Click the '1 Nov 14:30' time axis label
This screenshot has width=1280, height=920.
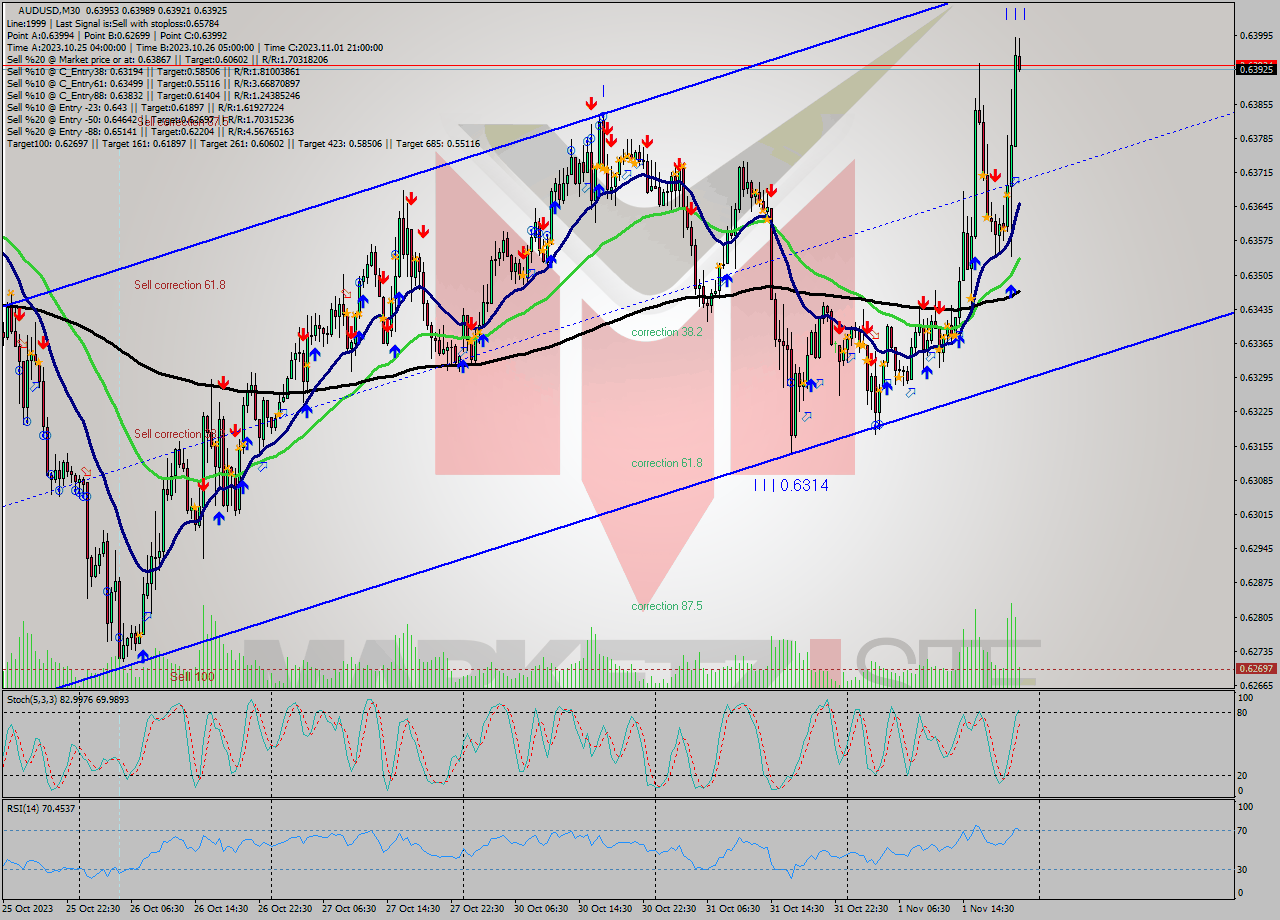pos(987,908)
